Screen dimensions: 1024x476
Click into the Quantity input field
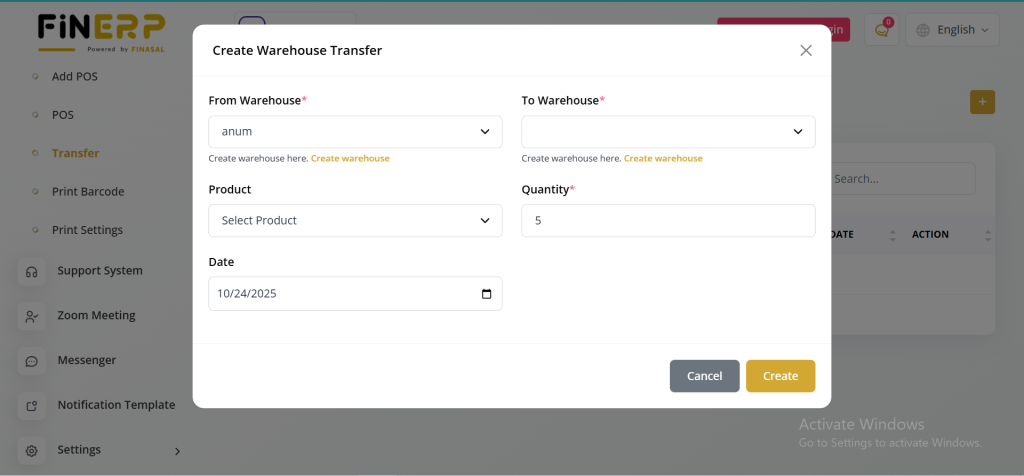click(668, 220)
